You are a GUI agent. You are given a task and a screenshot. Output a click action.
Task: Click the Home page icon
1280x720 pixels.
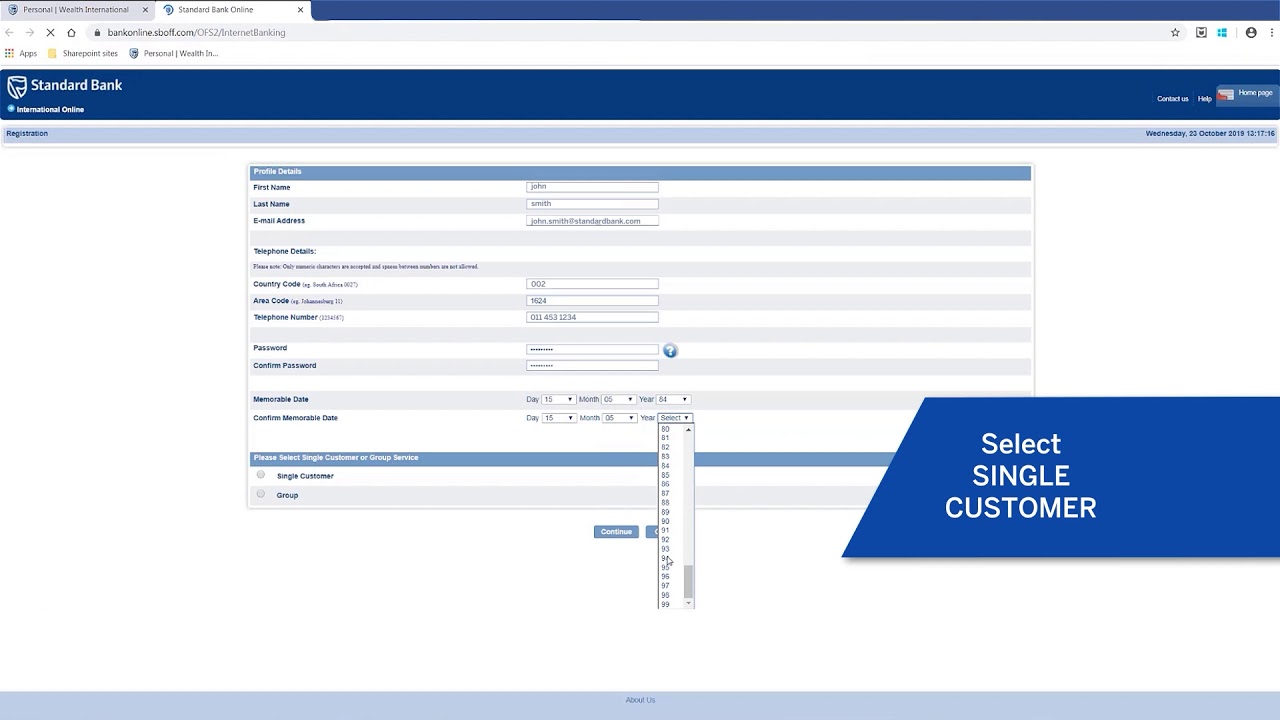1226,95
